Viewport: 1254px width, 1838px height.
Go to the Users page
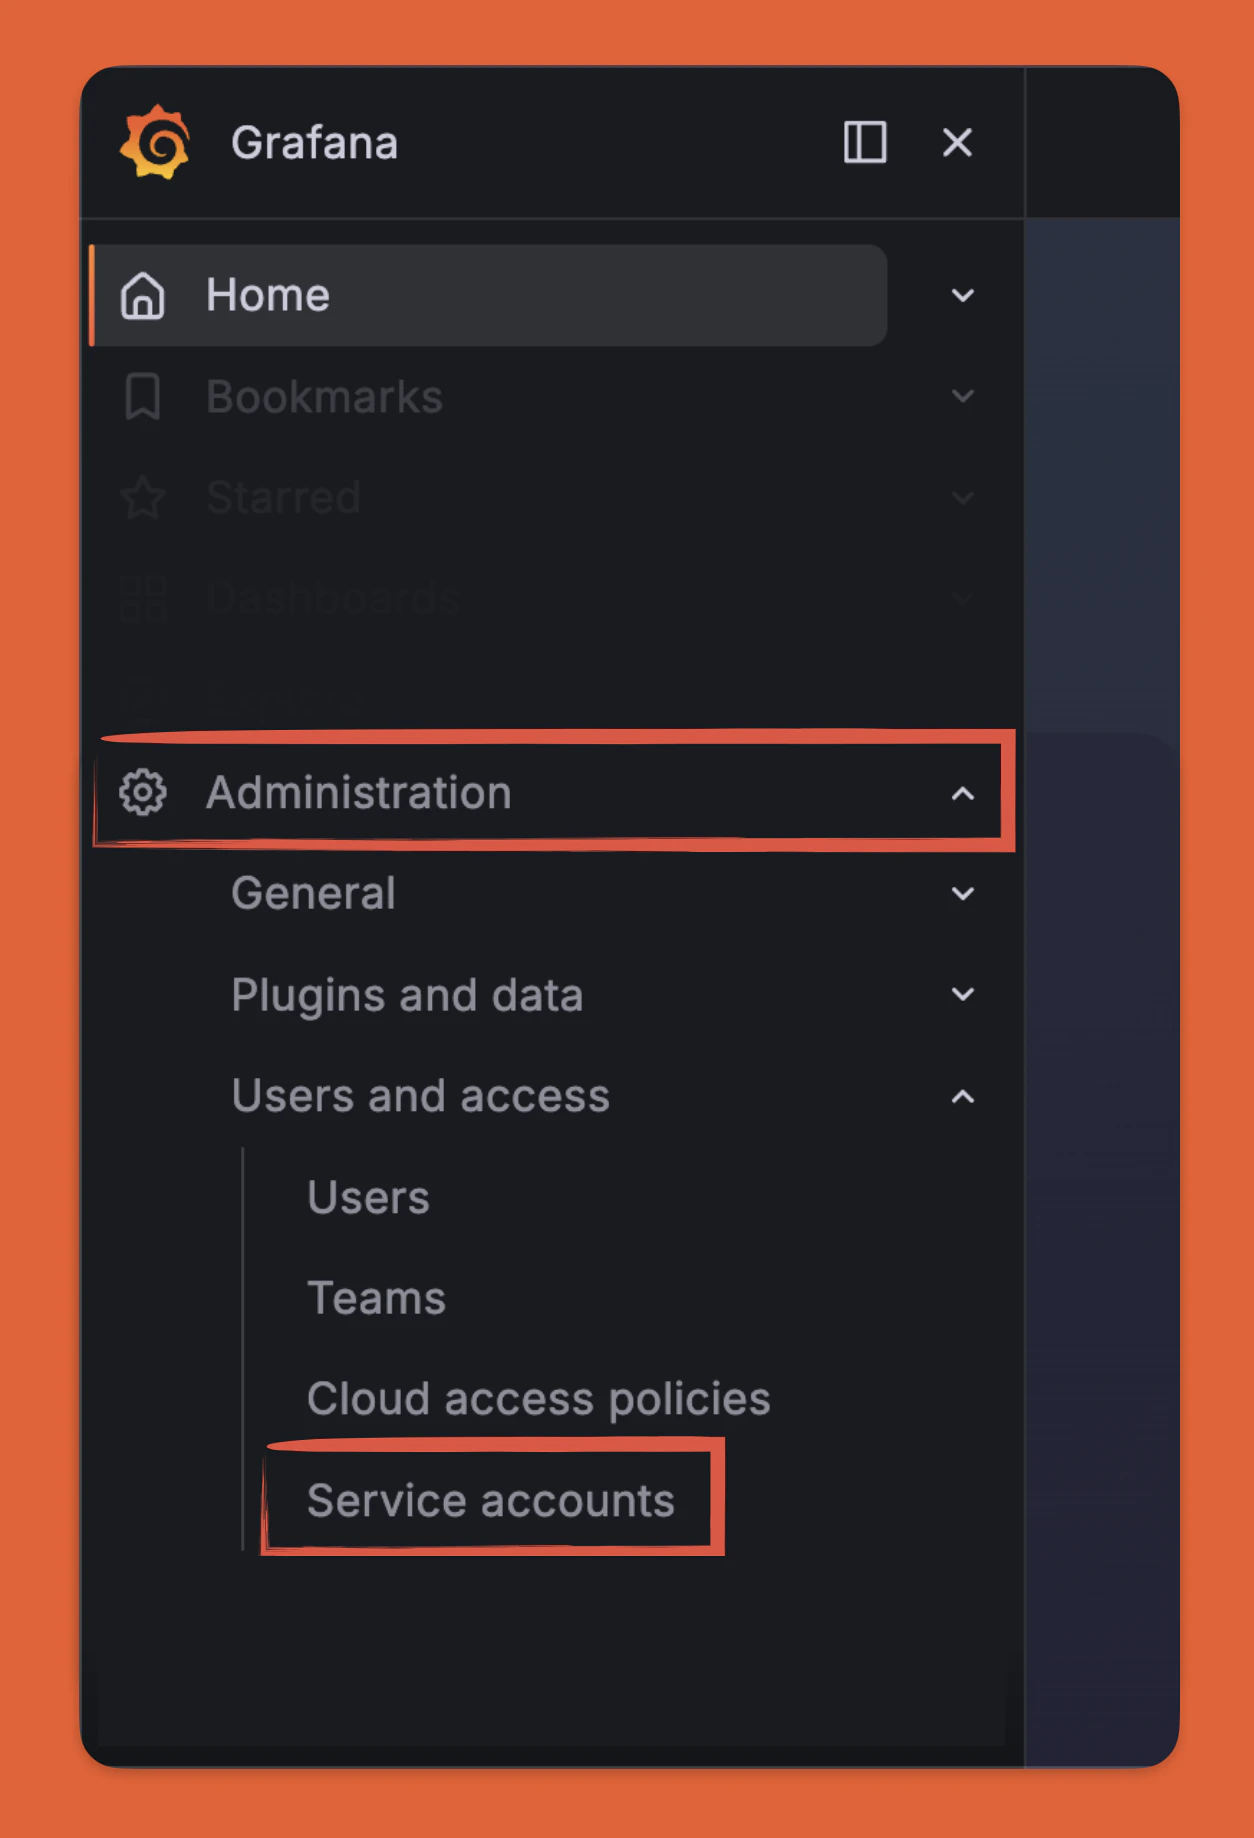tap(368, 1197)
